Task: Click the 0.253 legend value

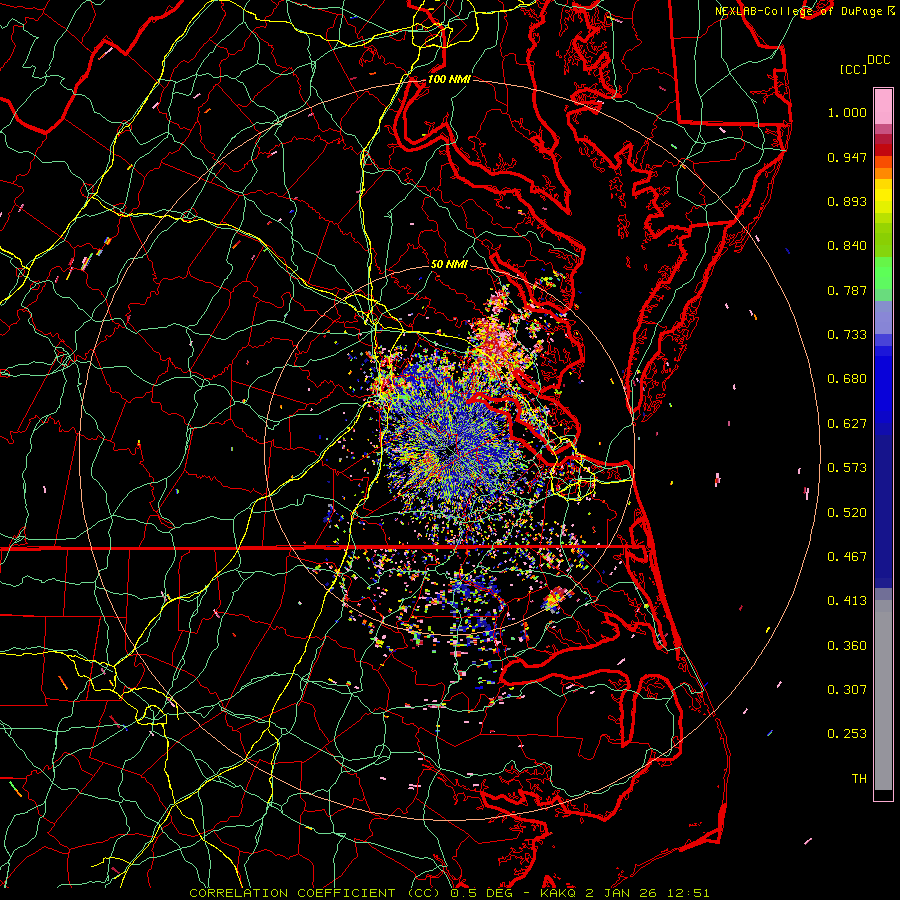Action: coord(847,734)
